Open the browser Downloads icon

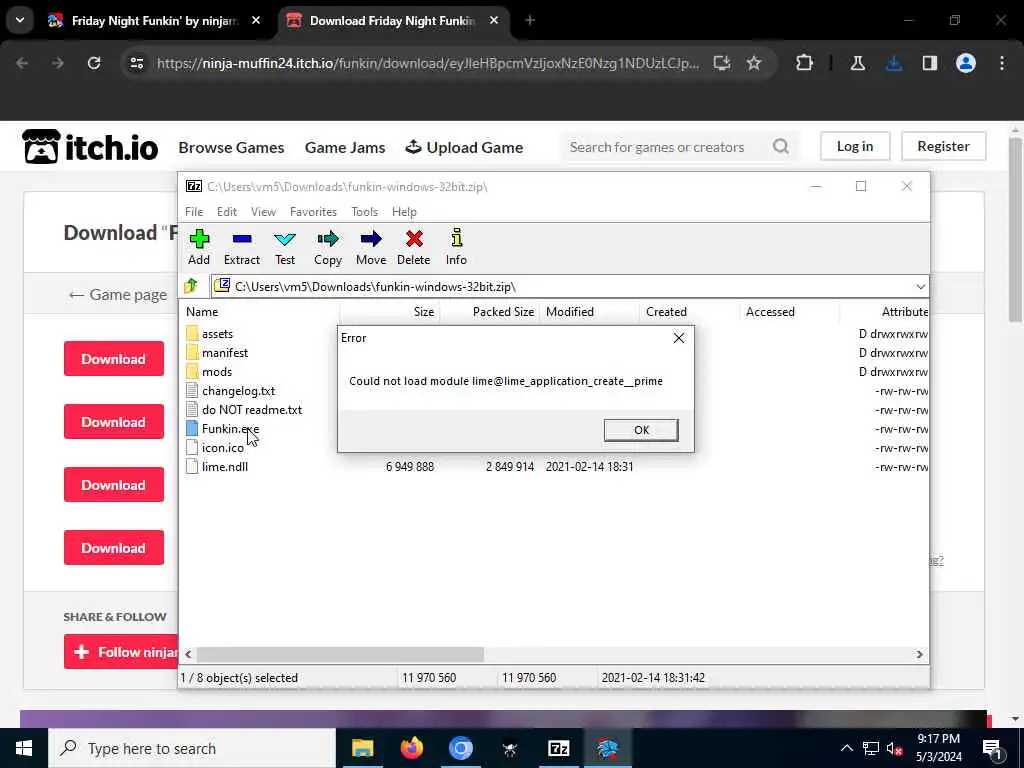[894, 63]
